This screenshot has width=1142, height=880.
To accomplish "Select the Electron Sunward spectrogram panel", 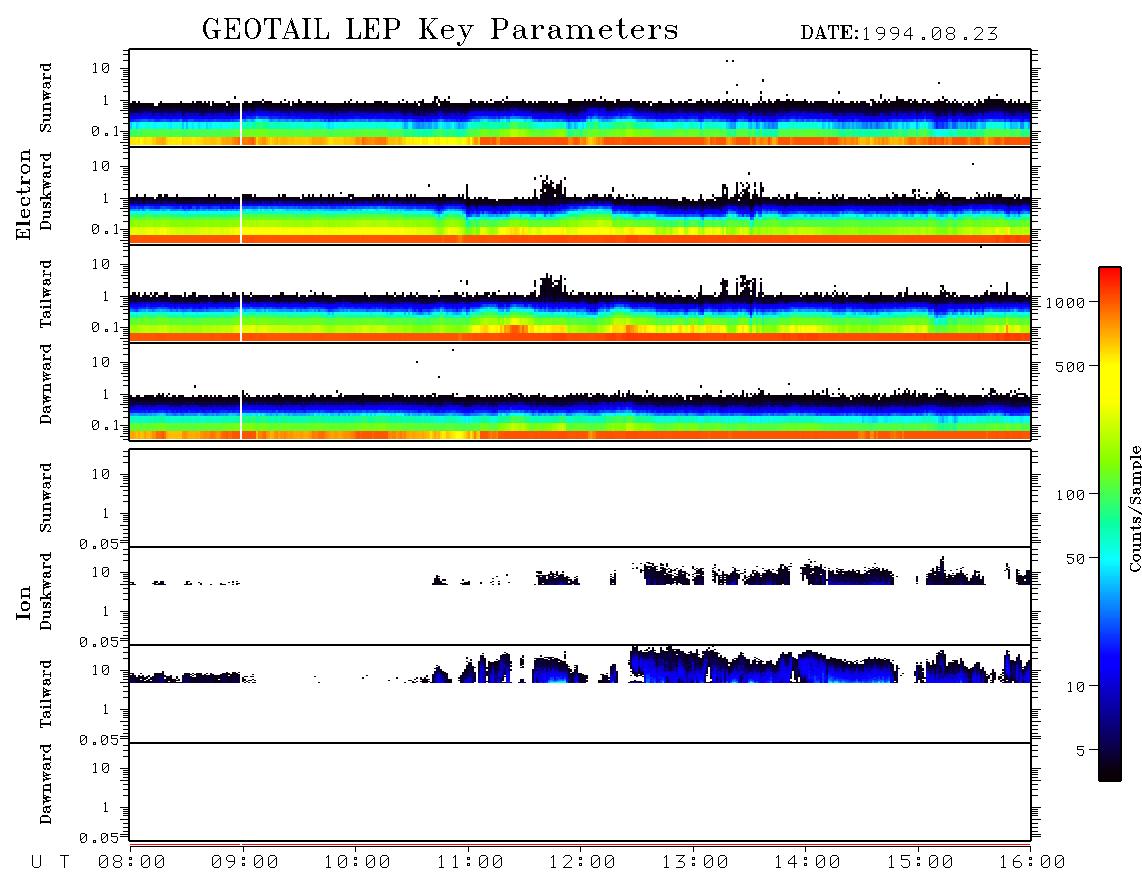I will pyautogui.click(x=580, y=98).
